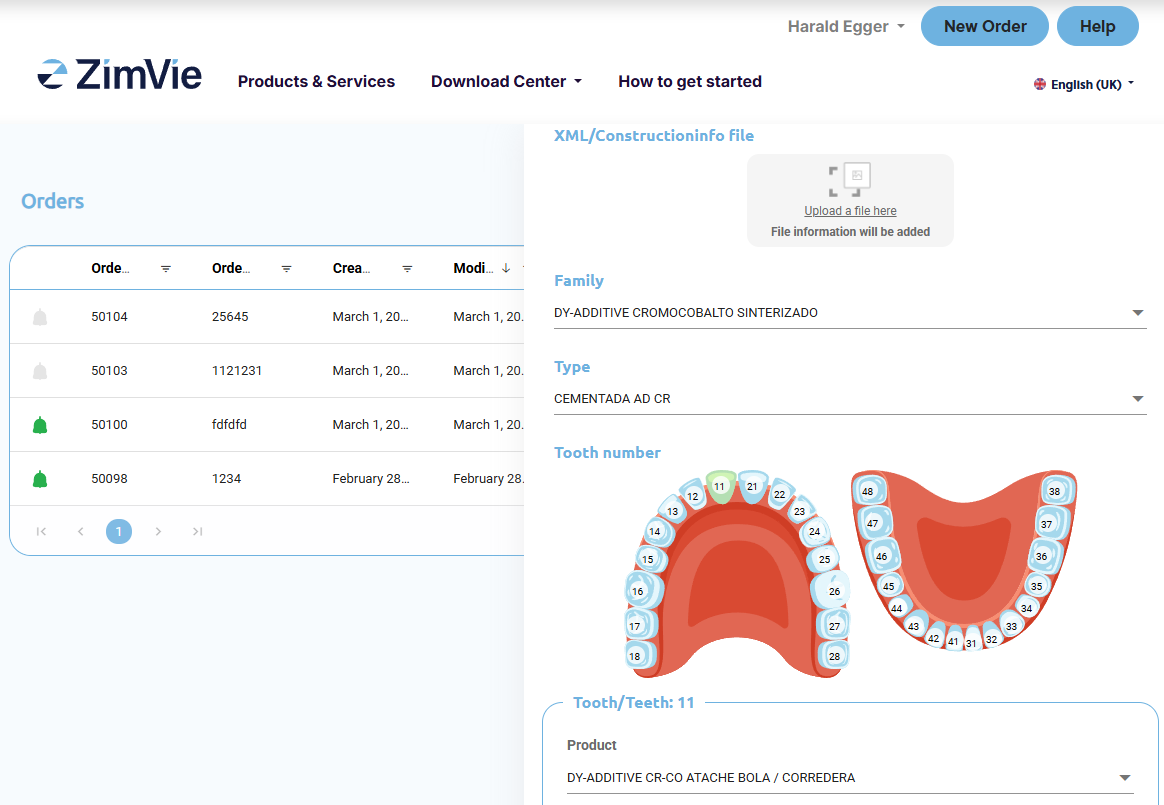This screenshot has height=805, width=1164.
Task: Go to the next orders page arrow
Action: (x=158, y=531)
